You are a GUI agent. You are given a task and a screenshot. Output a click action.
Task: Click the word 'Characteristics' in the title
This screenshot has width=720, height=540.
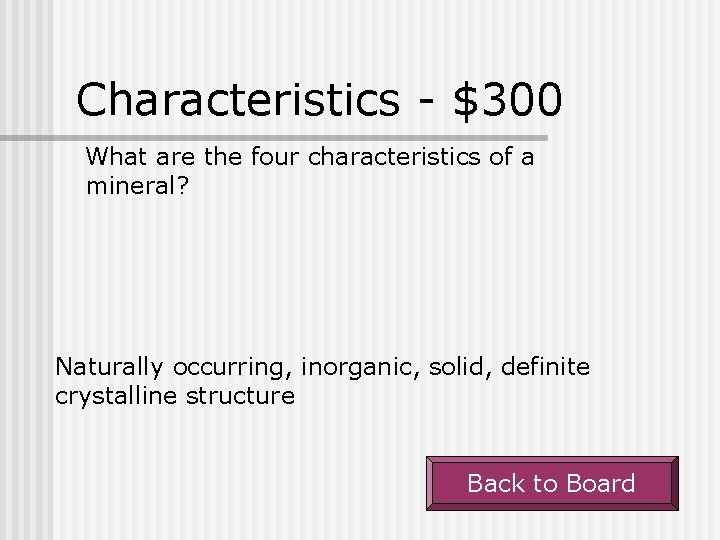(238, 99)
